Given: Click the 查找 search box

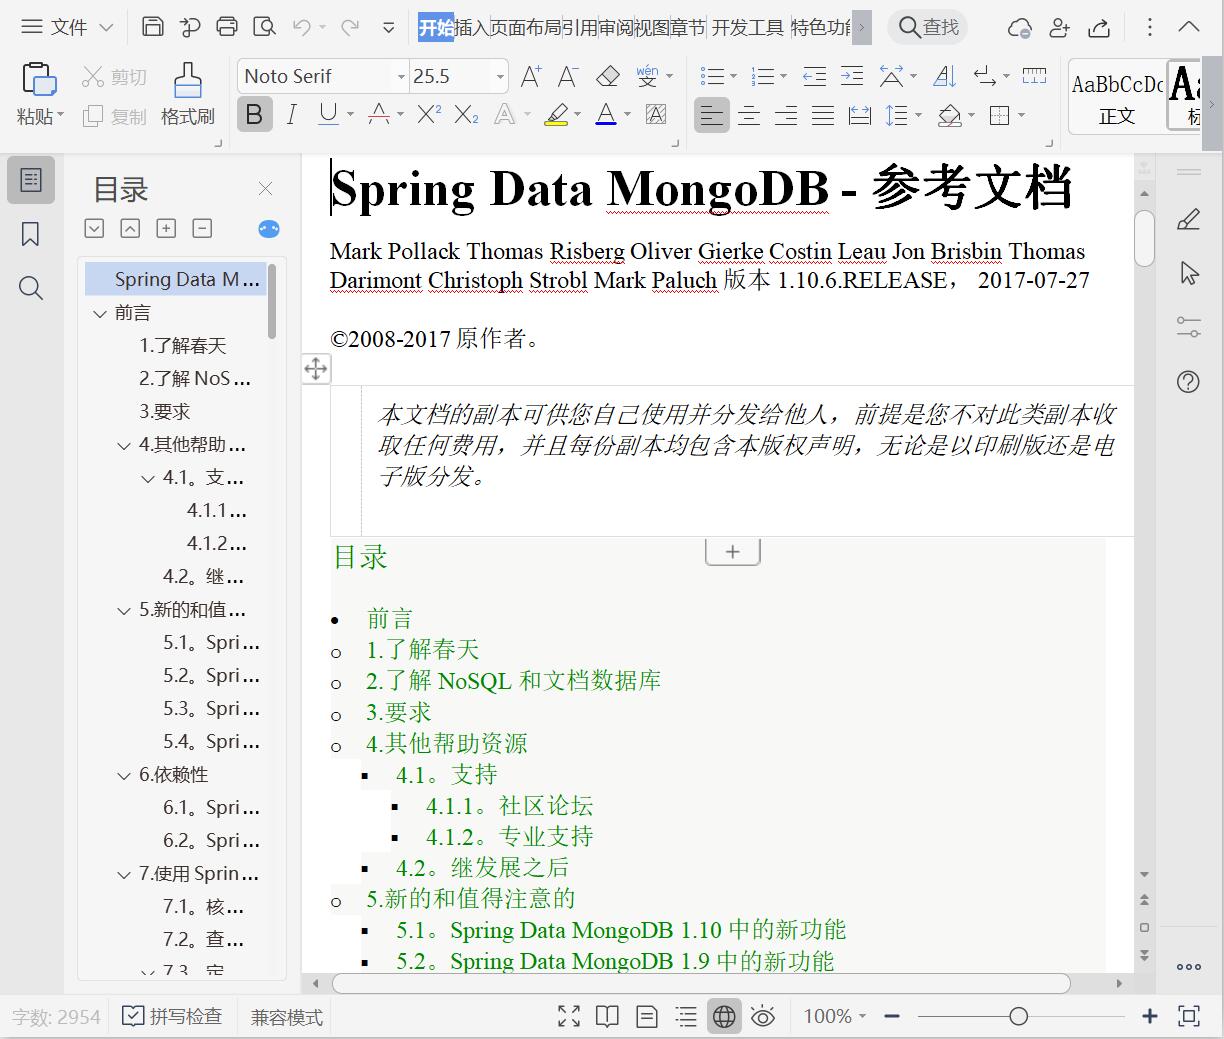Looking at the screenshot, I should (x=929, y=27).
